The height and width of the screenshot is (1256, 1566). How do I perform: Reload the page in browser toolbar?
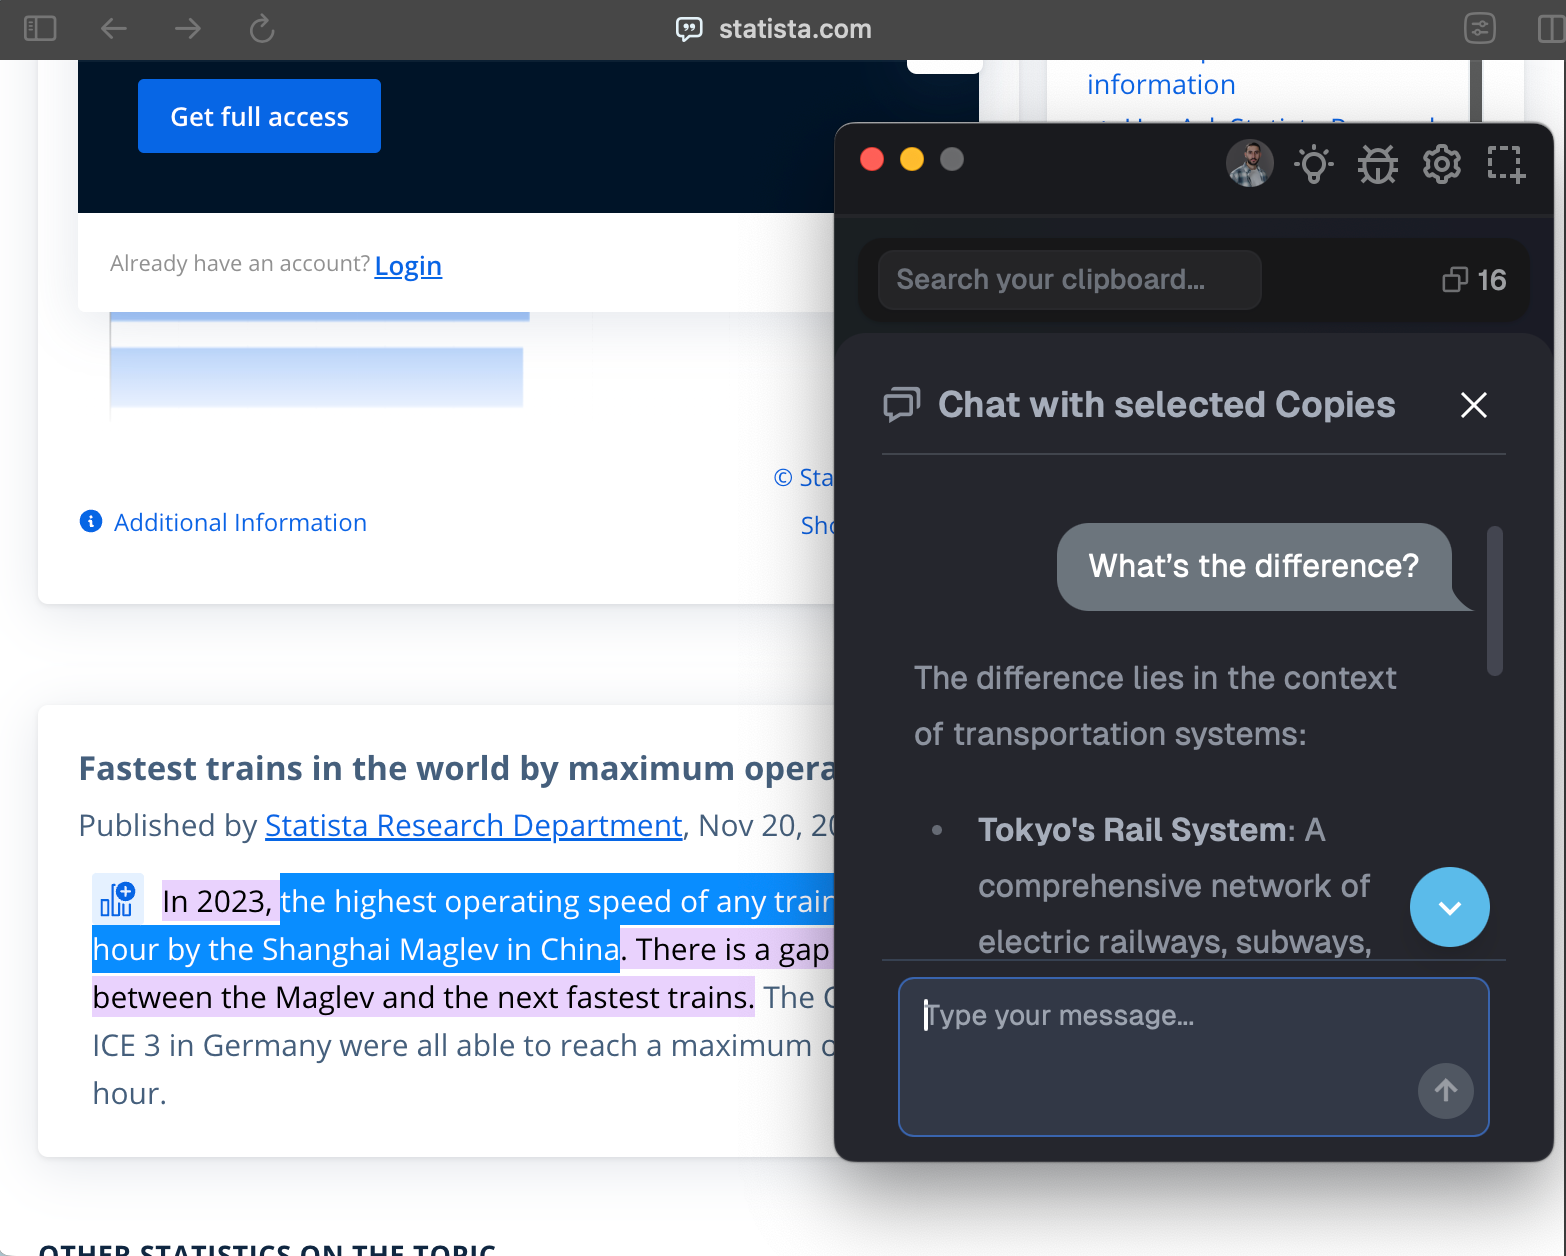tap(262, 28)
